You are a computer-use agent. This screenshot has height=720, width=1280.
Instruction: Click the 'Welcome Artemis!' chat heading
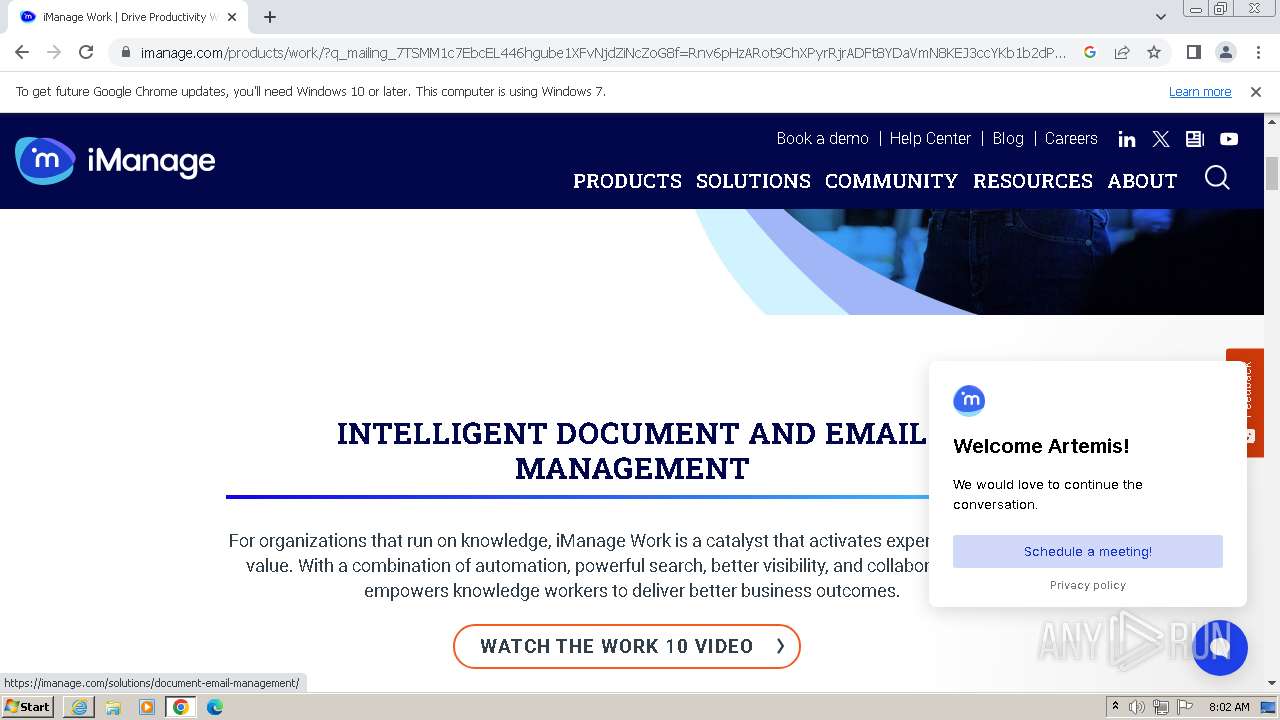tap(1041, 446)
